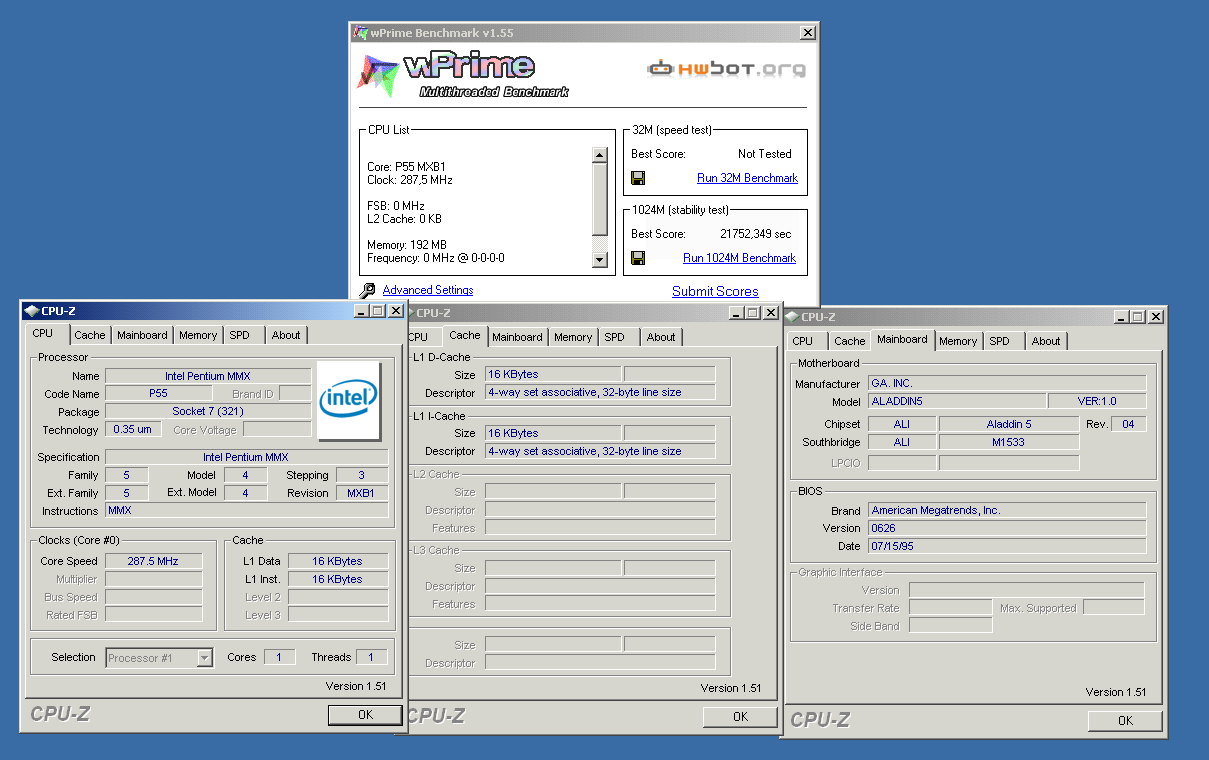Click the BIOS Date 07/15/95 field

click(x=1007, y=546)
